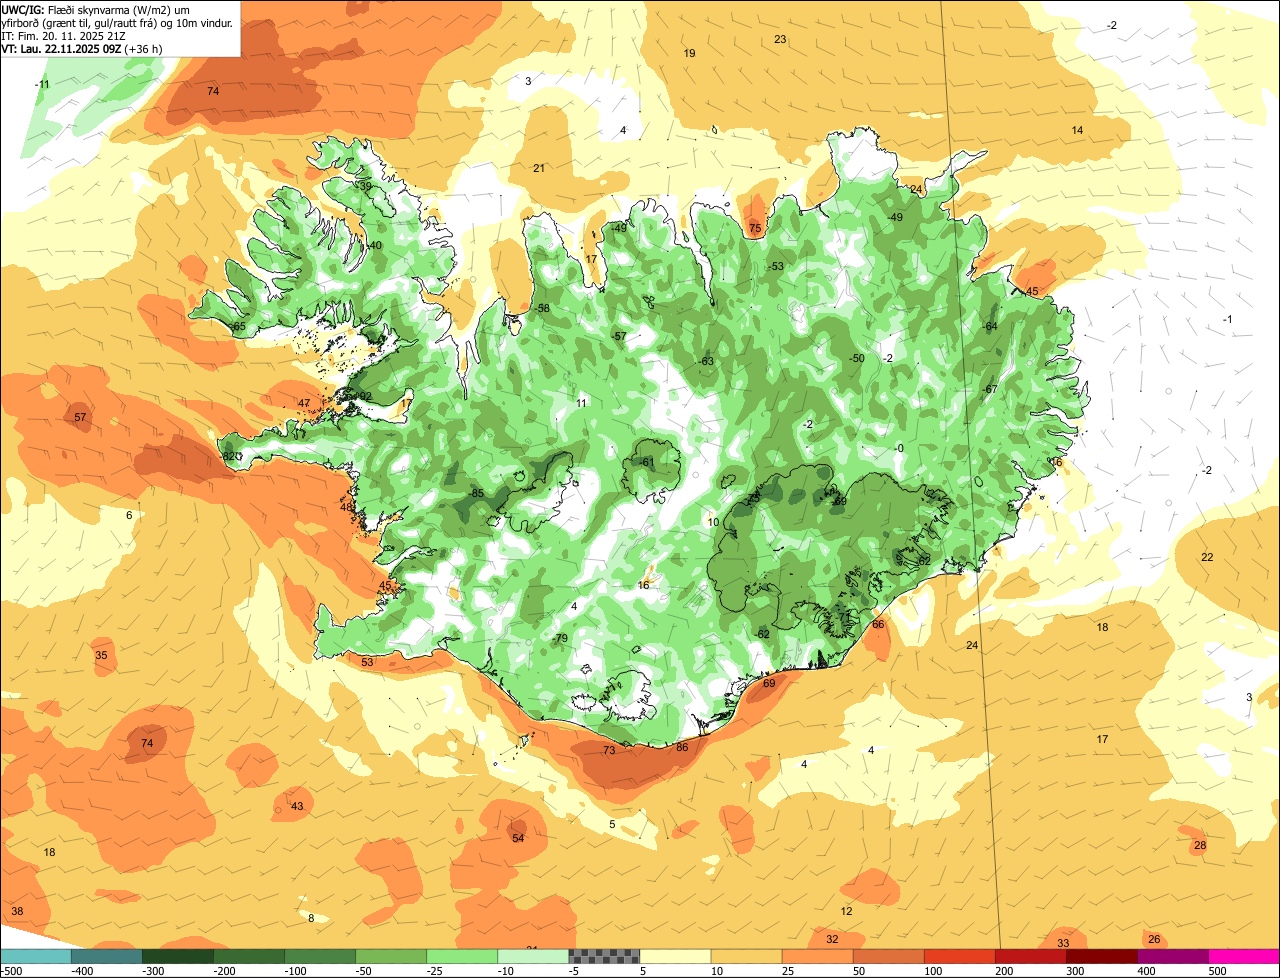Click the light green swatch between -25 and -10
This screenshot has height=978, width=1280.
462,956
